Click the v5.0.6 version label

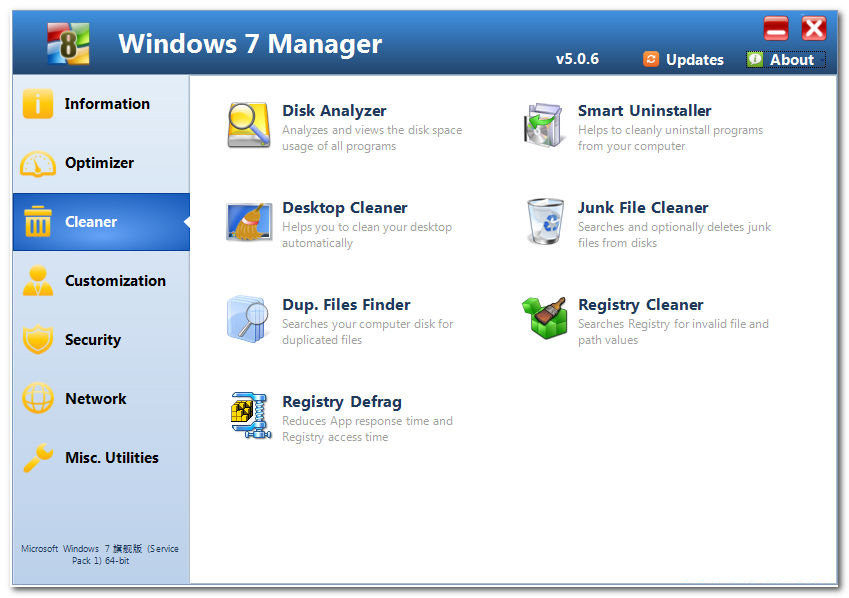[577, 58]
